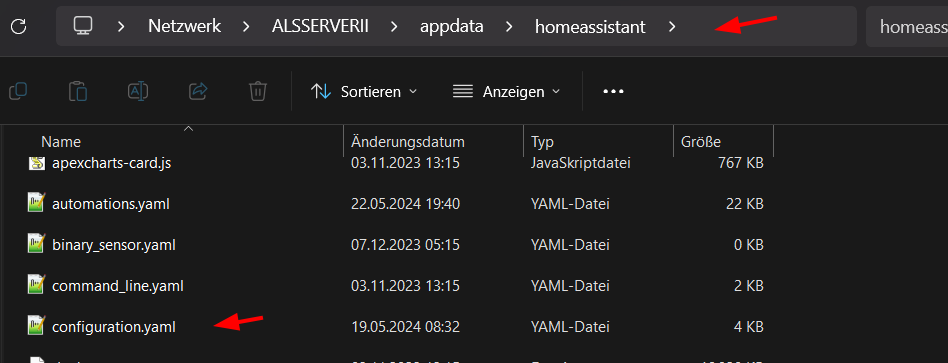This screenshot has width=948, height=363.
Task: Open the Sortieren dropdown
Action: [363, 91]
